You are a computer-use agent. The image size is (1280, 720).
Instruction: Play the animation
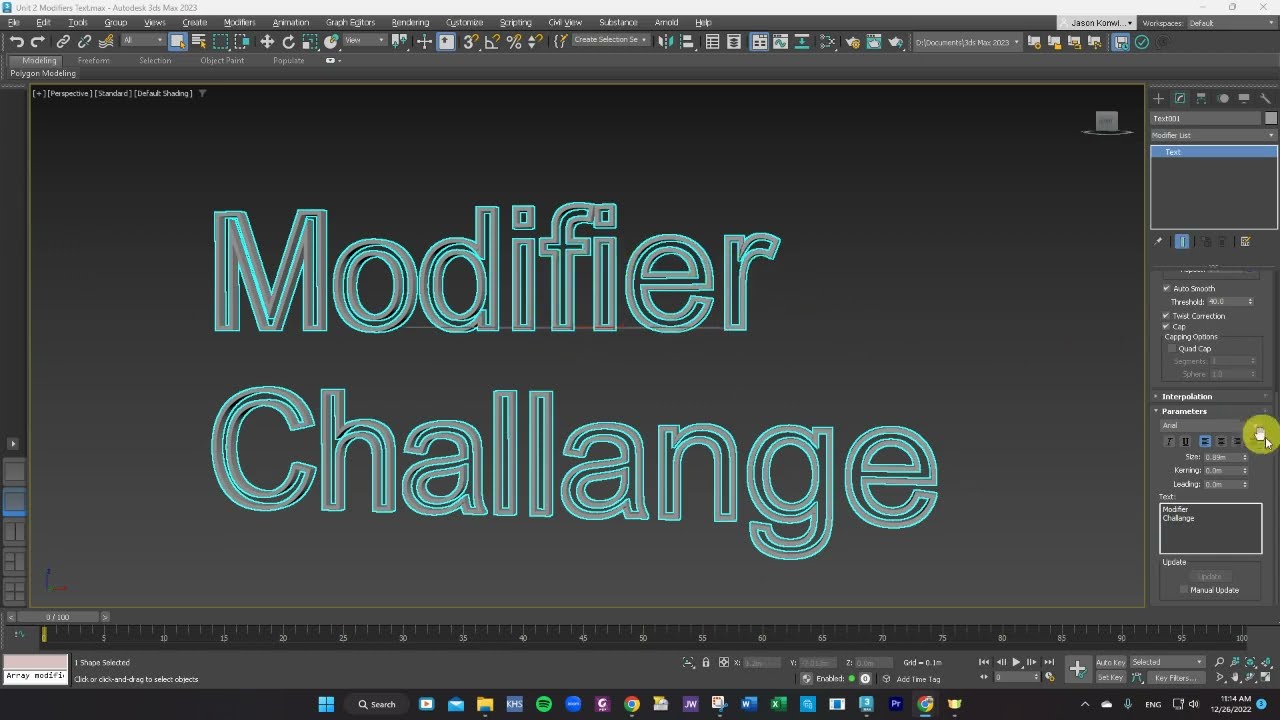coord(1017,662)
